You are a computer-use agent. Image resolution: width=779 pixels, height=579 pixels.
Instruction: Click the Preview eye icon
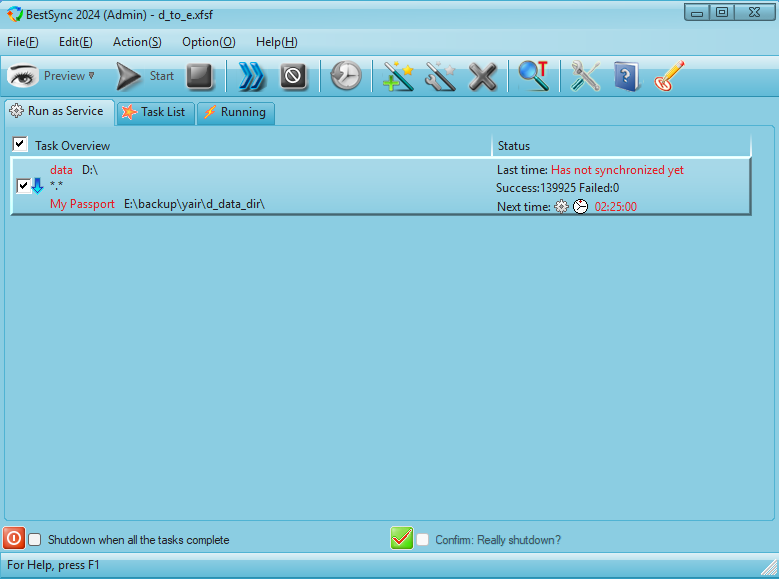[23, 76]
